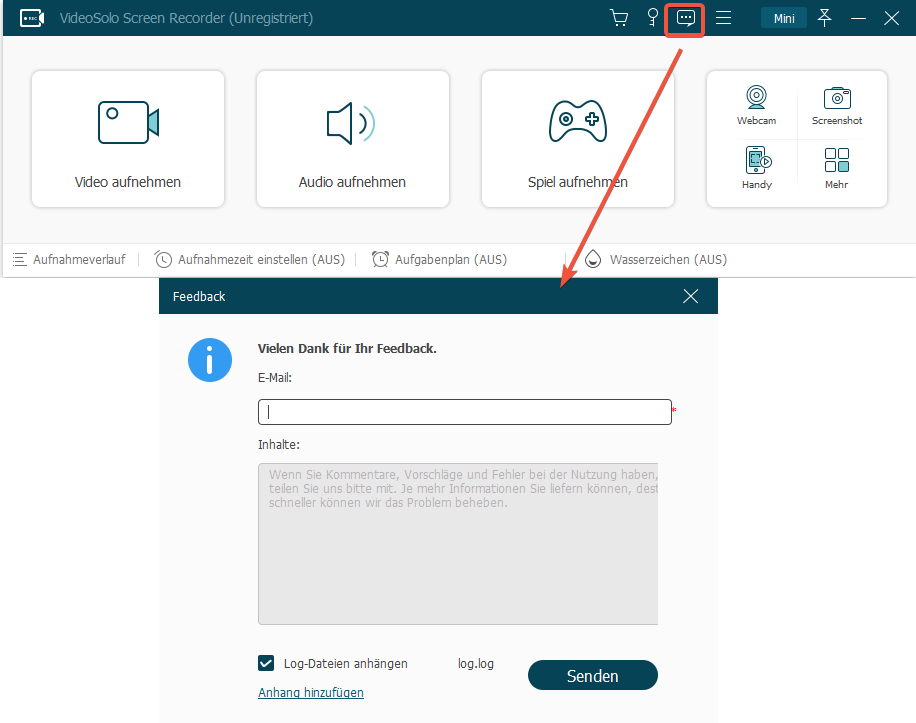This screenshot has width=916, height=723.
Task: Click the shopping cart purchase icon
Action: click(619, 18)
